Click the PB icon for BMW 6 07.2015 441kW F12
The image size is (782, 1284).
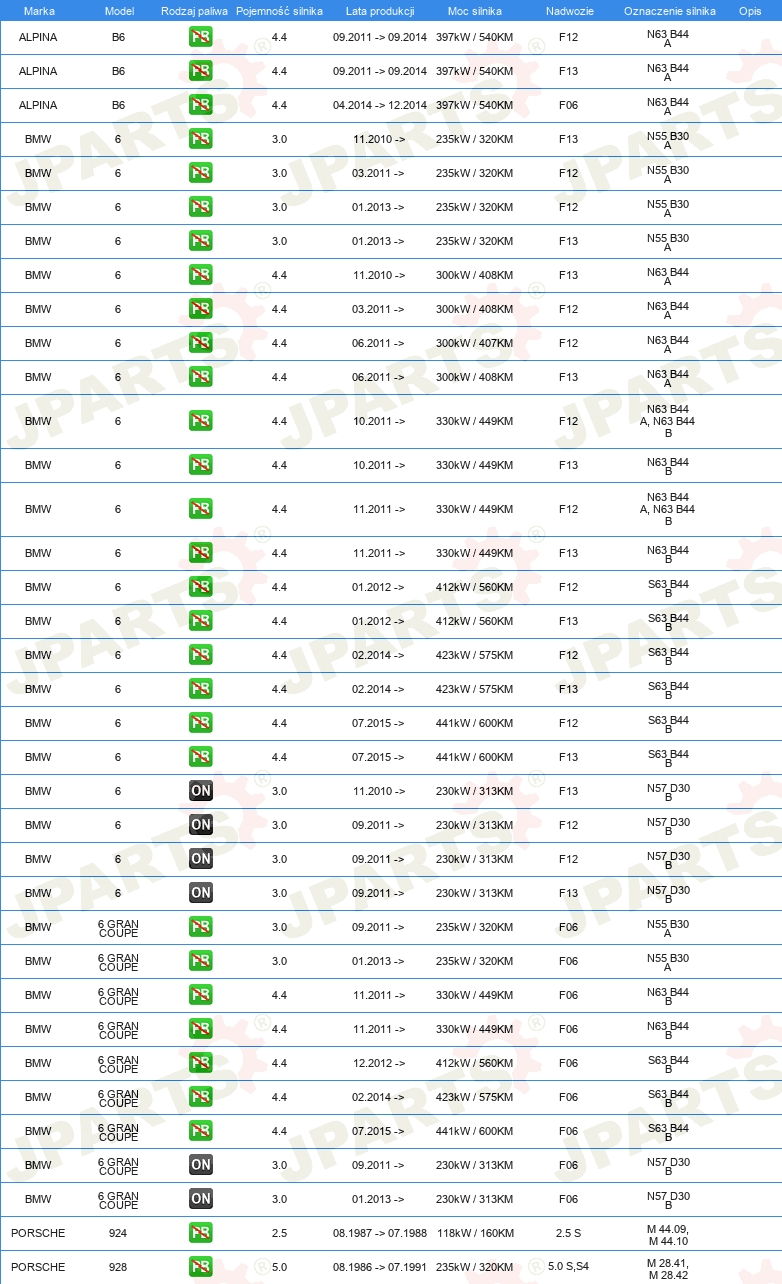[201, 724]
